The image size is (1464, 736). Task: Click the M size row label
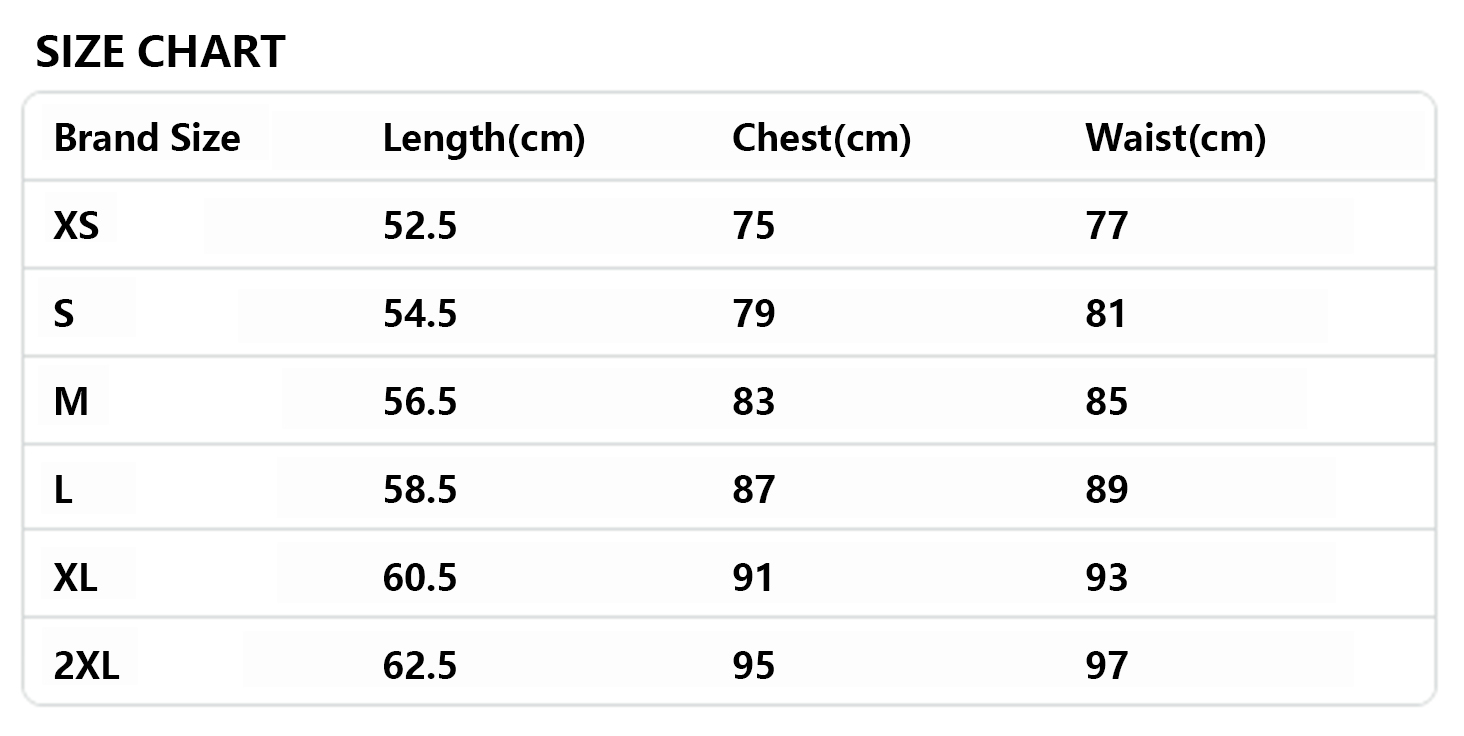coord(71,402)
